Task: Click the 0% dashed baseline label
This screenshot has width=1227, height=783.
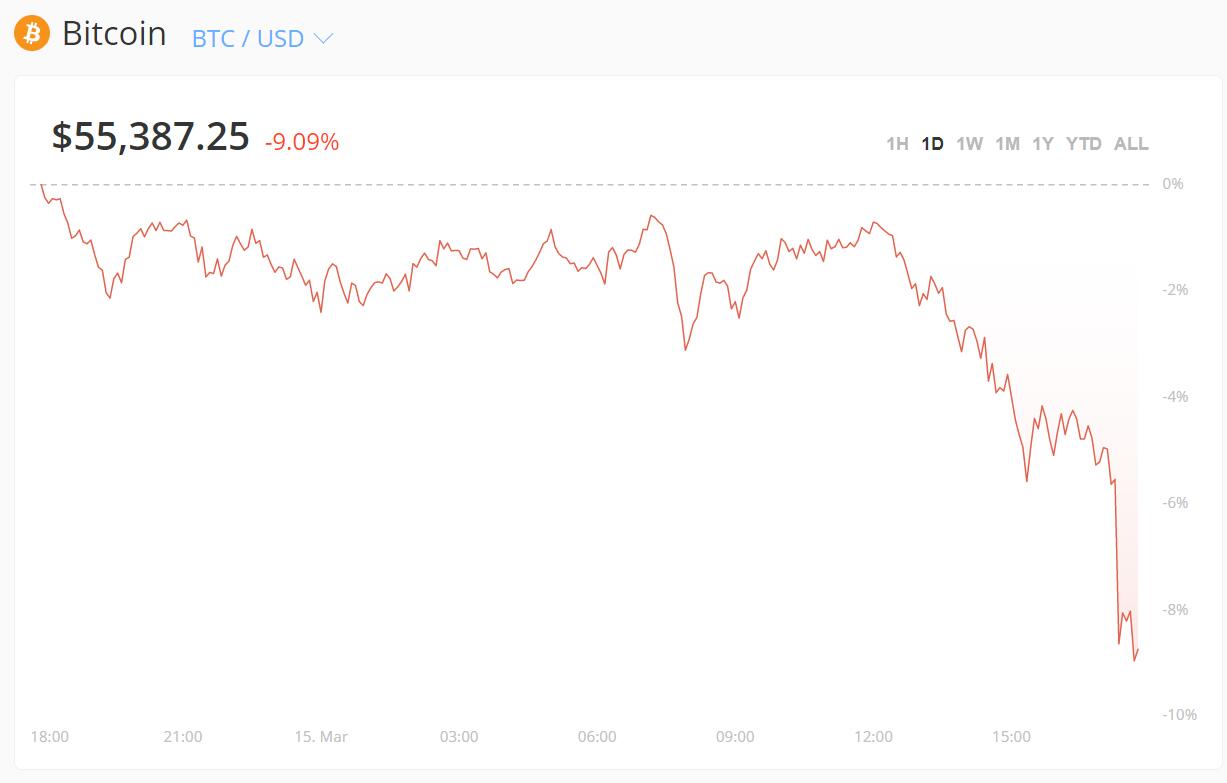Action: pyautogui.click(x=1173, y=184)
